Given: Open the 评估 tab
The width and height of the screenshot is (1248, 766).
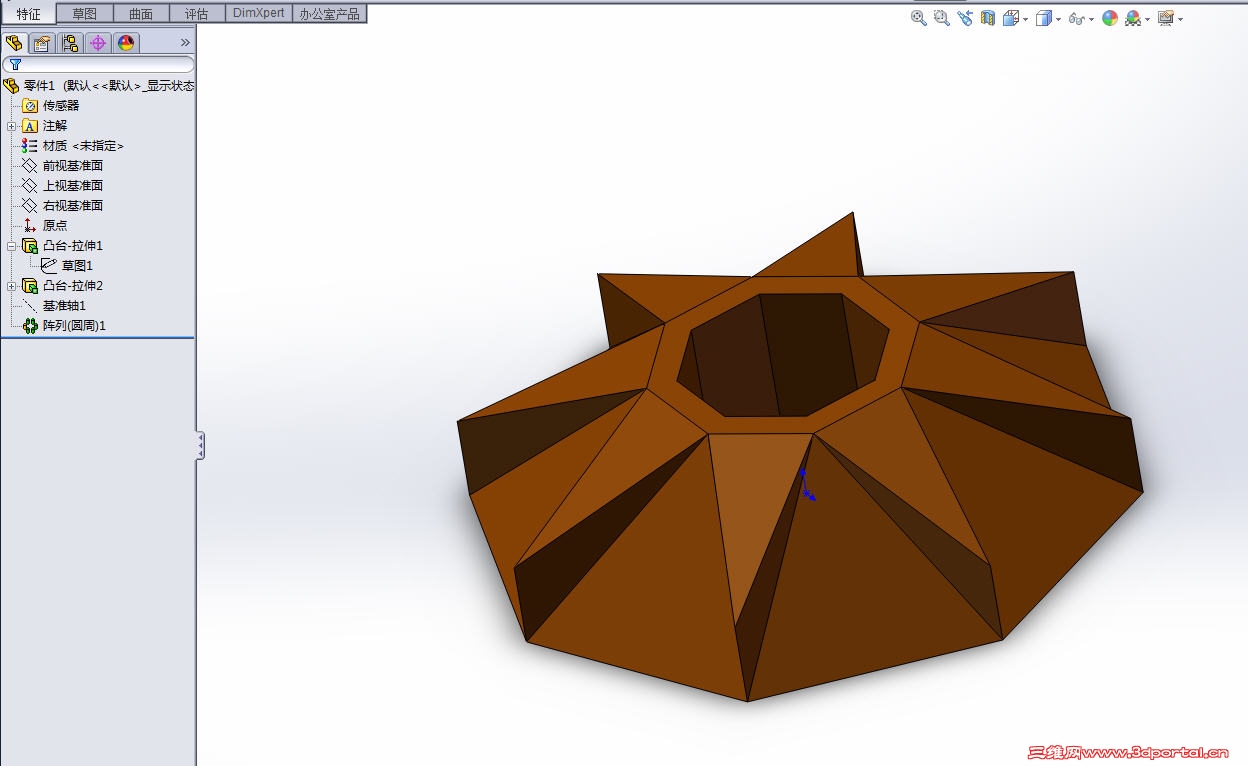Looking at the screenshot, I should click(x=197, y=14).
